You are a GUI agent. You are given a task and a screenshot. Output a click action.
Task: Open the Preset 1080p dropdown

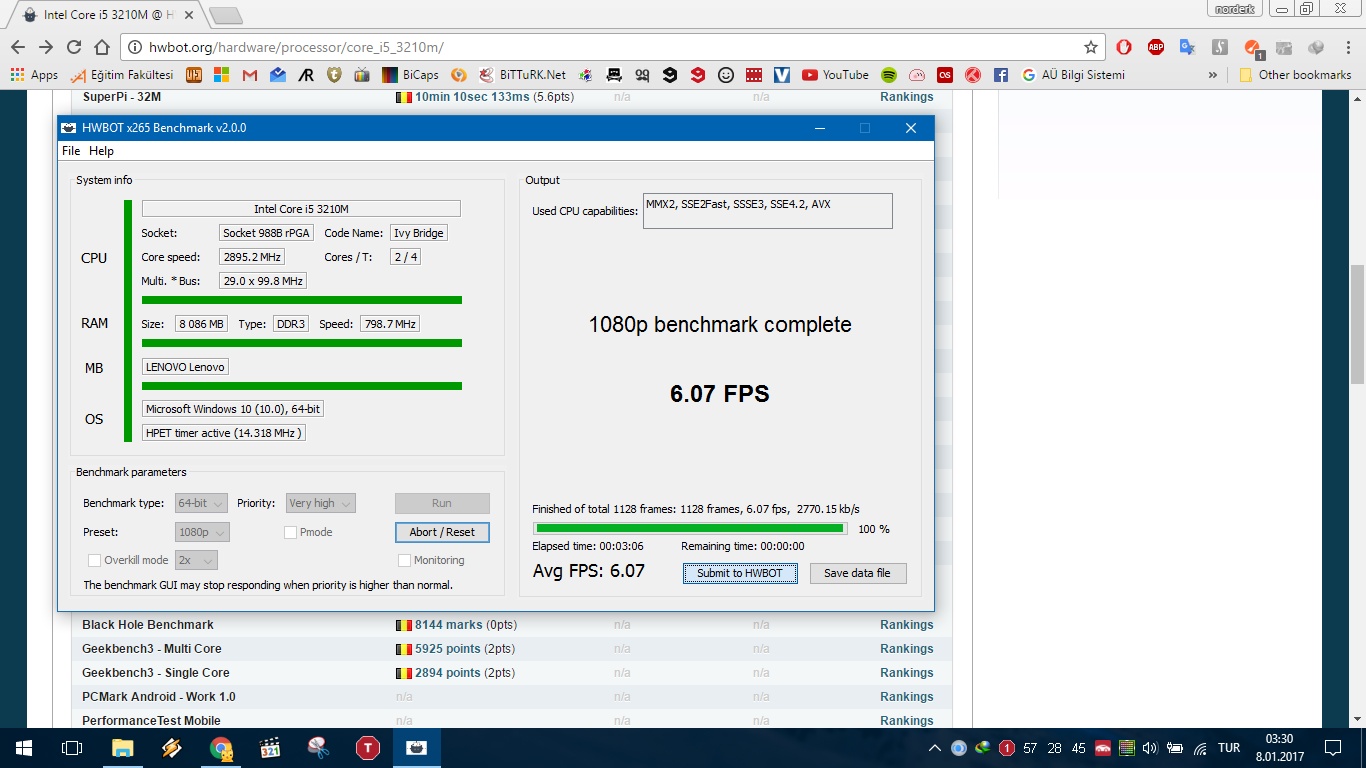coord(202,532)
